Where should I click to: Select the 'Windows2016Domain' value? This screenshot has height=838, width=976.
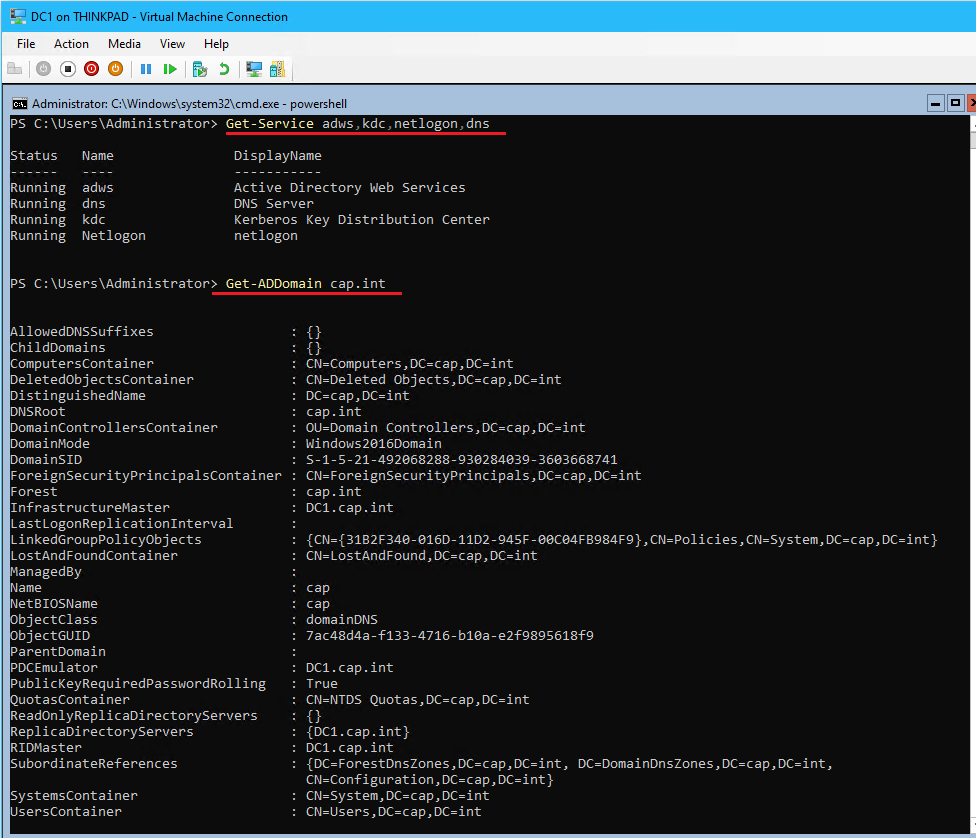point(373,443)
